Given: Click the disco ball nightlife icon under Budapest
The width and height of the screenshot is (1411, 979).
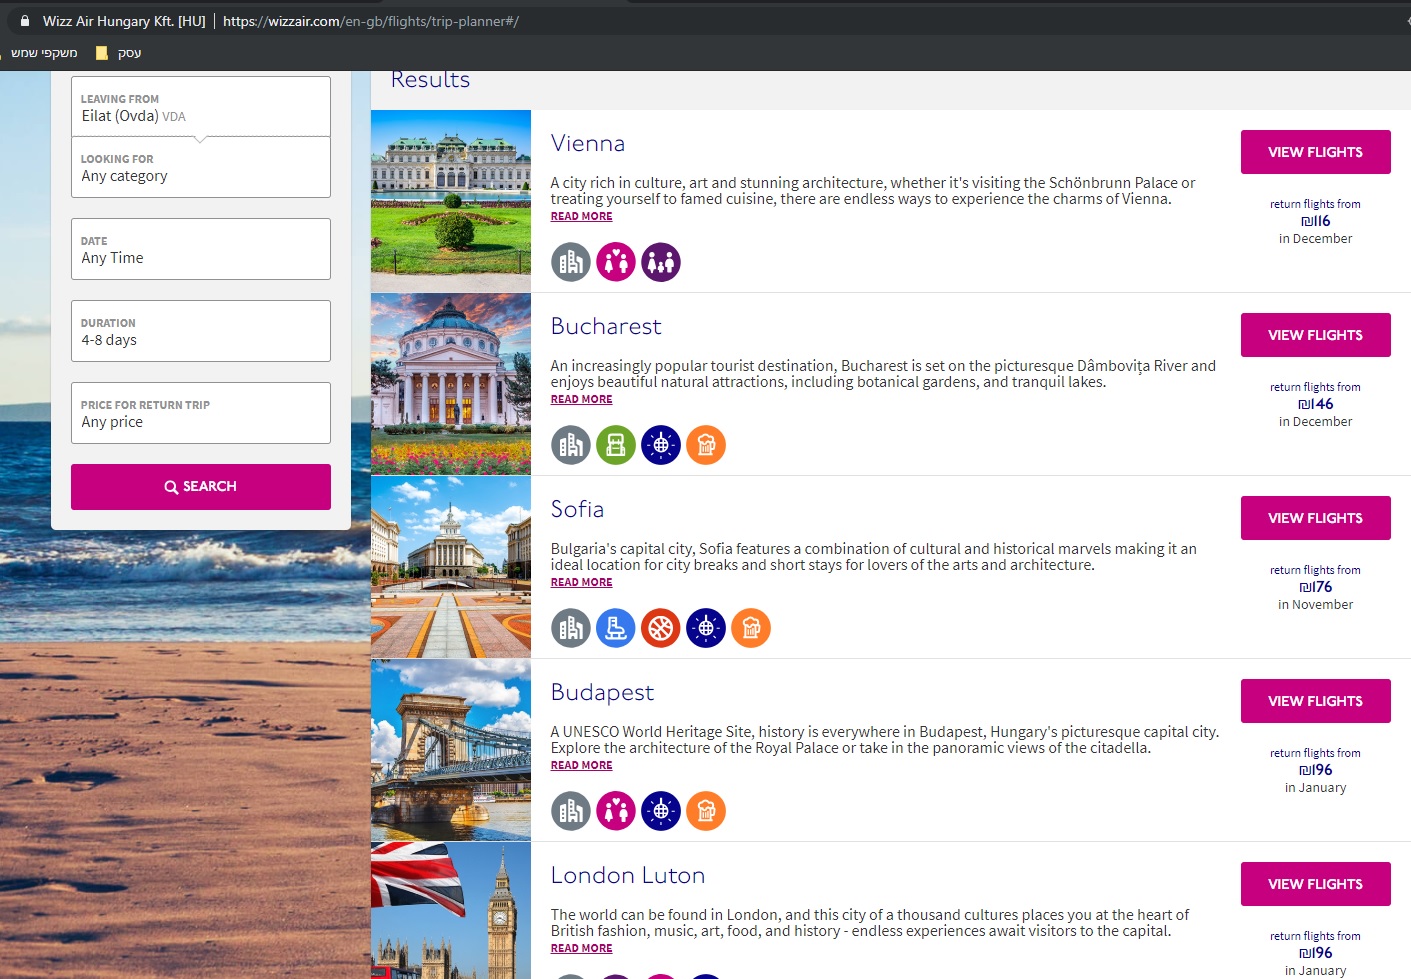Looking at the screenshot, I should [x=661, y=811].
